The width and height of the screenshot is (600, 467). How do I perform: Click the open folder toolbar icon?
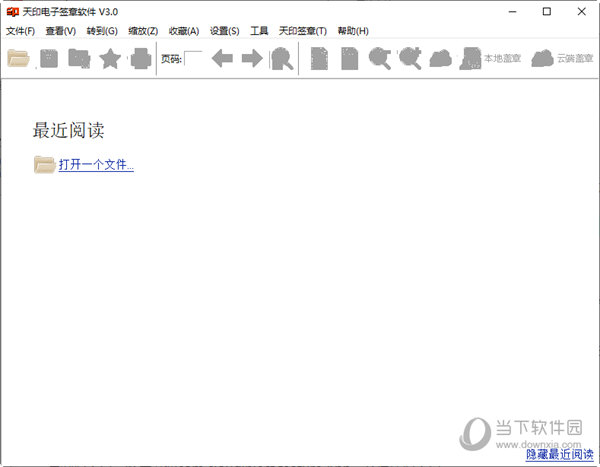(18, 59)
